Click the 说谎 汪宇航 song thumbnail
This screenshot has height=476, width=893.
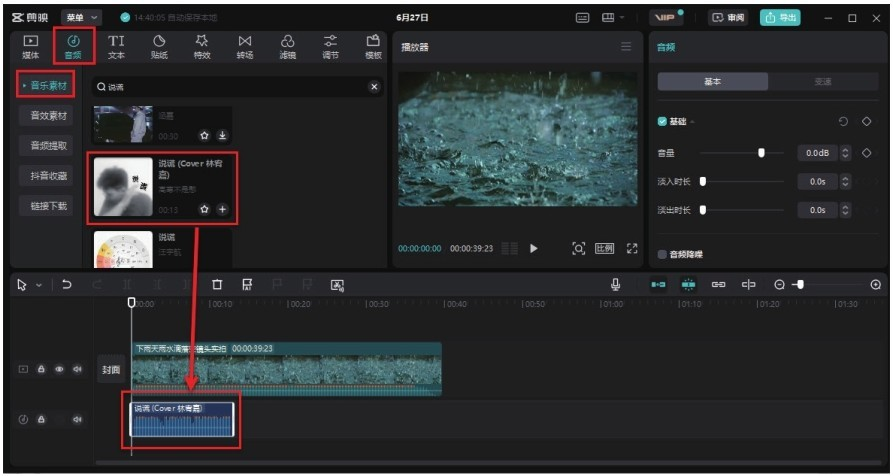click(x=123, y=249)
